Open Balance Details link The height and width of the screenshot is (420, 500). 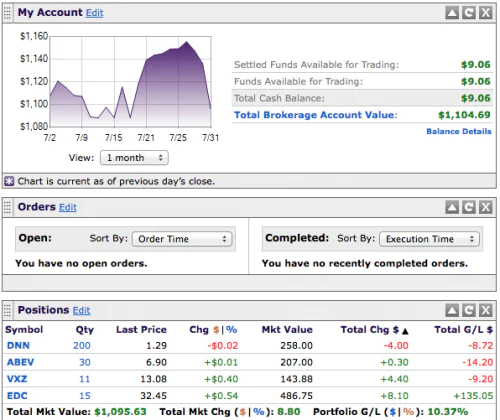point(459,131)
